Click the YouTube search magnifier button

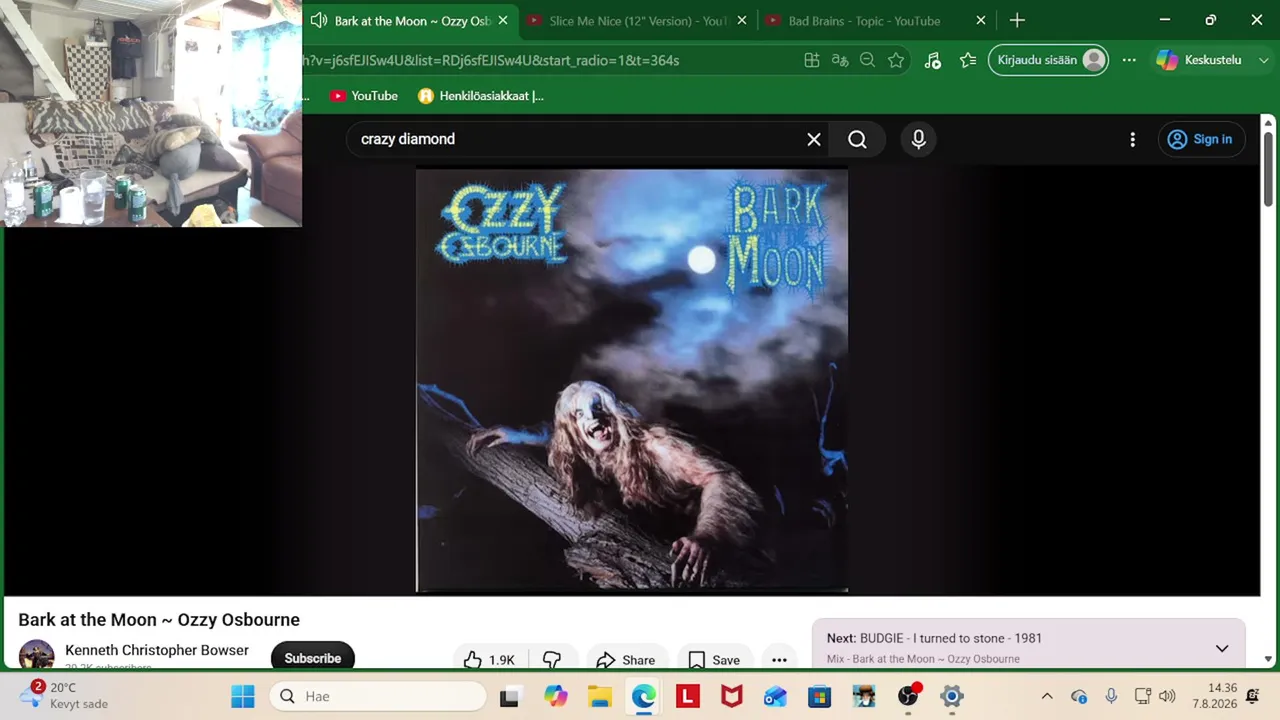(857, 139)
